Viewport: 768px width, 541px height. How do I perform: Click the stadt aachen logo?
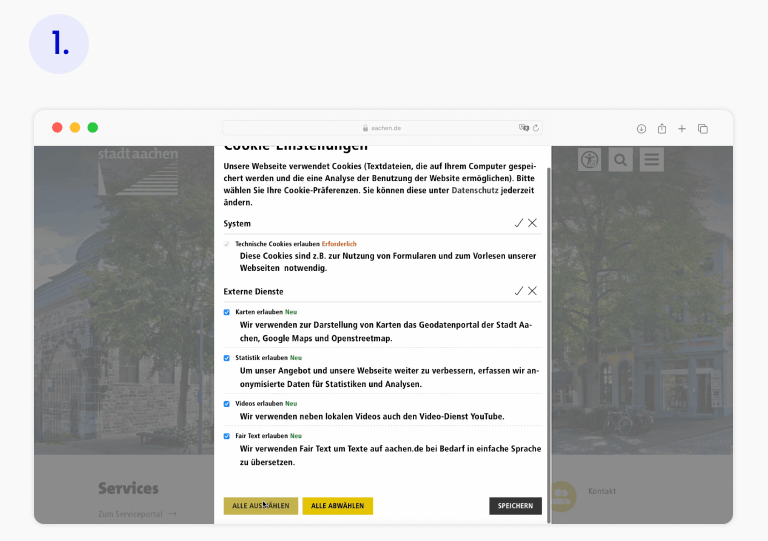pyautogui.click(x=138, y=170)
